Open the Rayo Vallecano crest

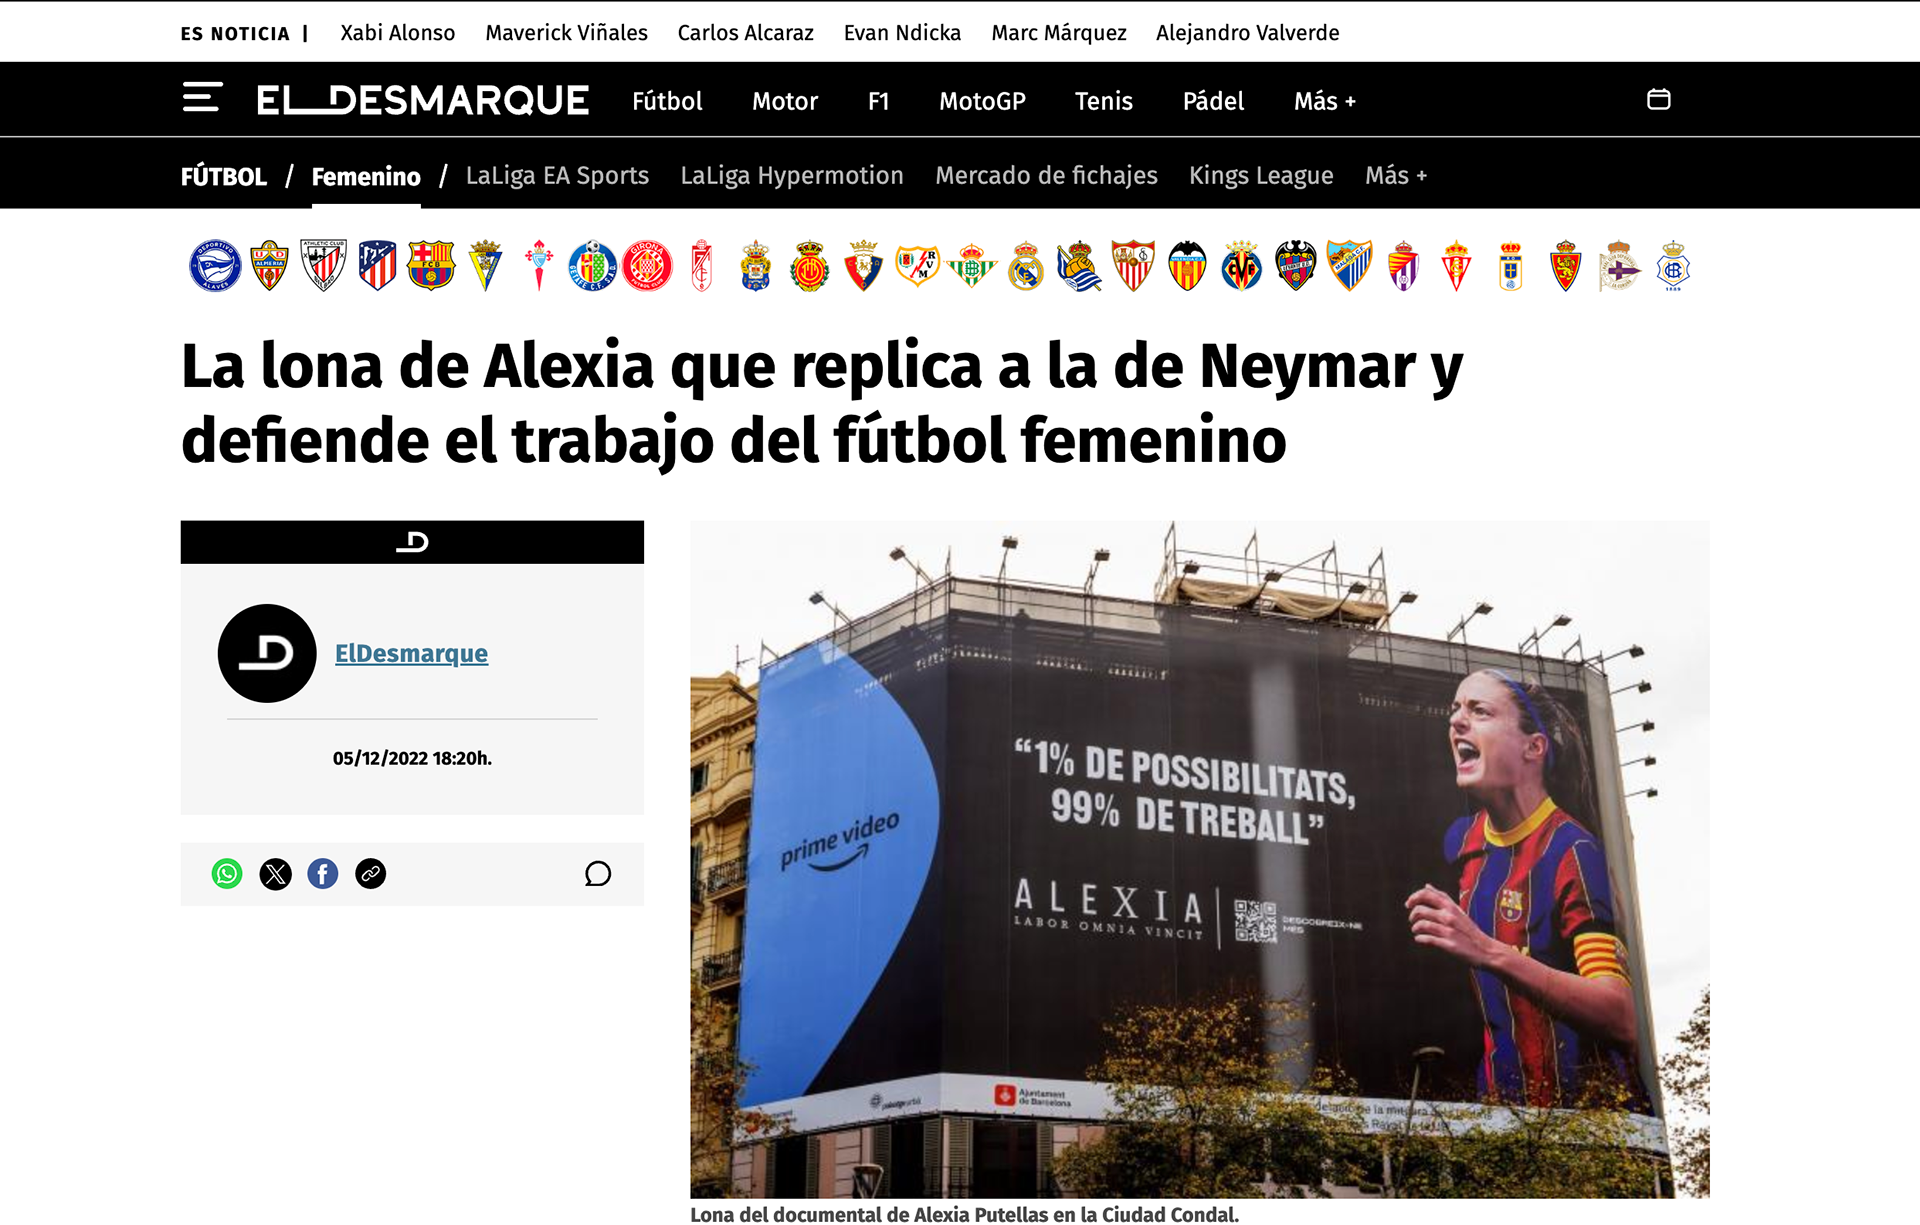(x=917, y=266)
